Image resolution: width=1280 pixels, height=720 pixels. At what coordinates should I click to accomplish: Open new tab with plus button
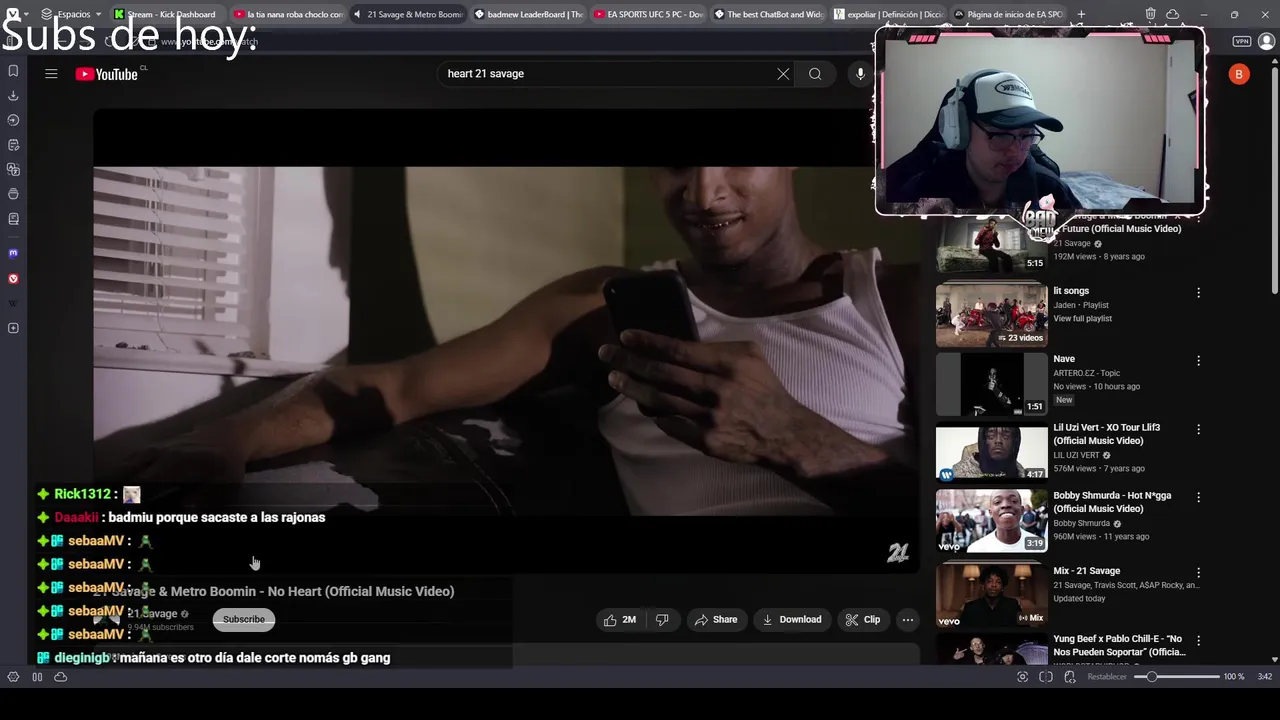[1081, 14]
